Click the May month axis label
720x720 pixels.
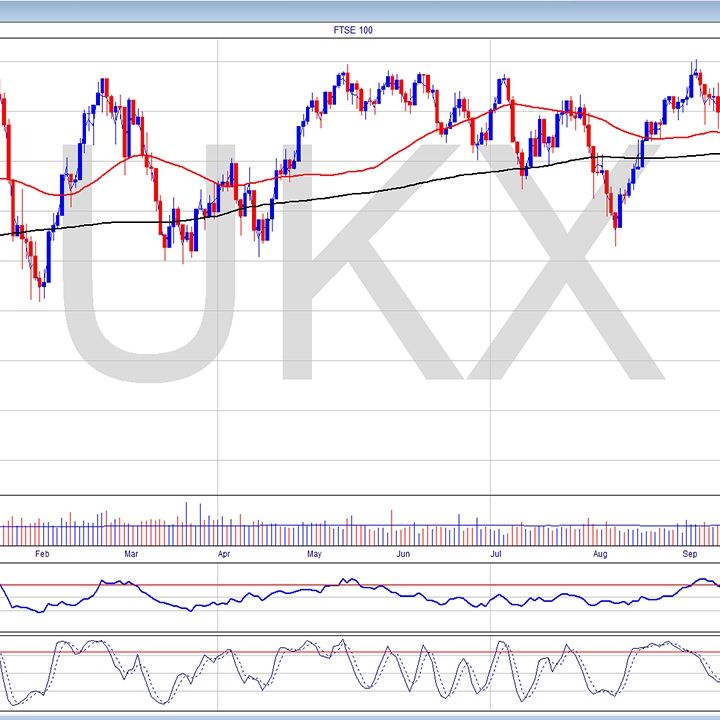314,553
